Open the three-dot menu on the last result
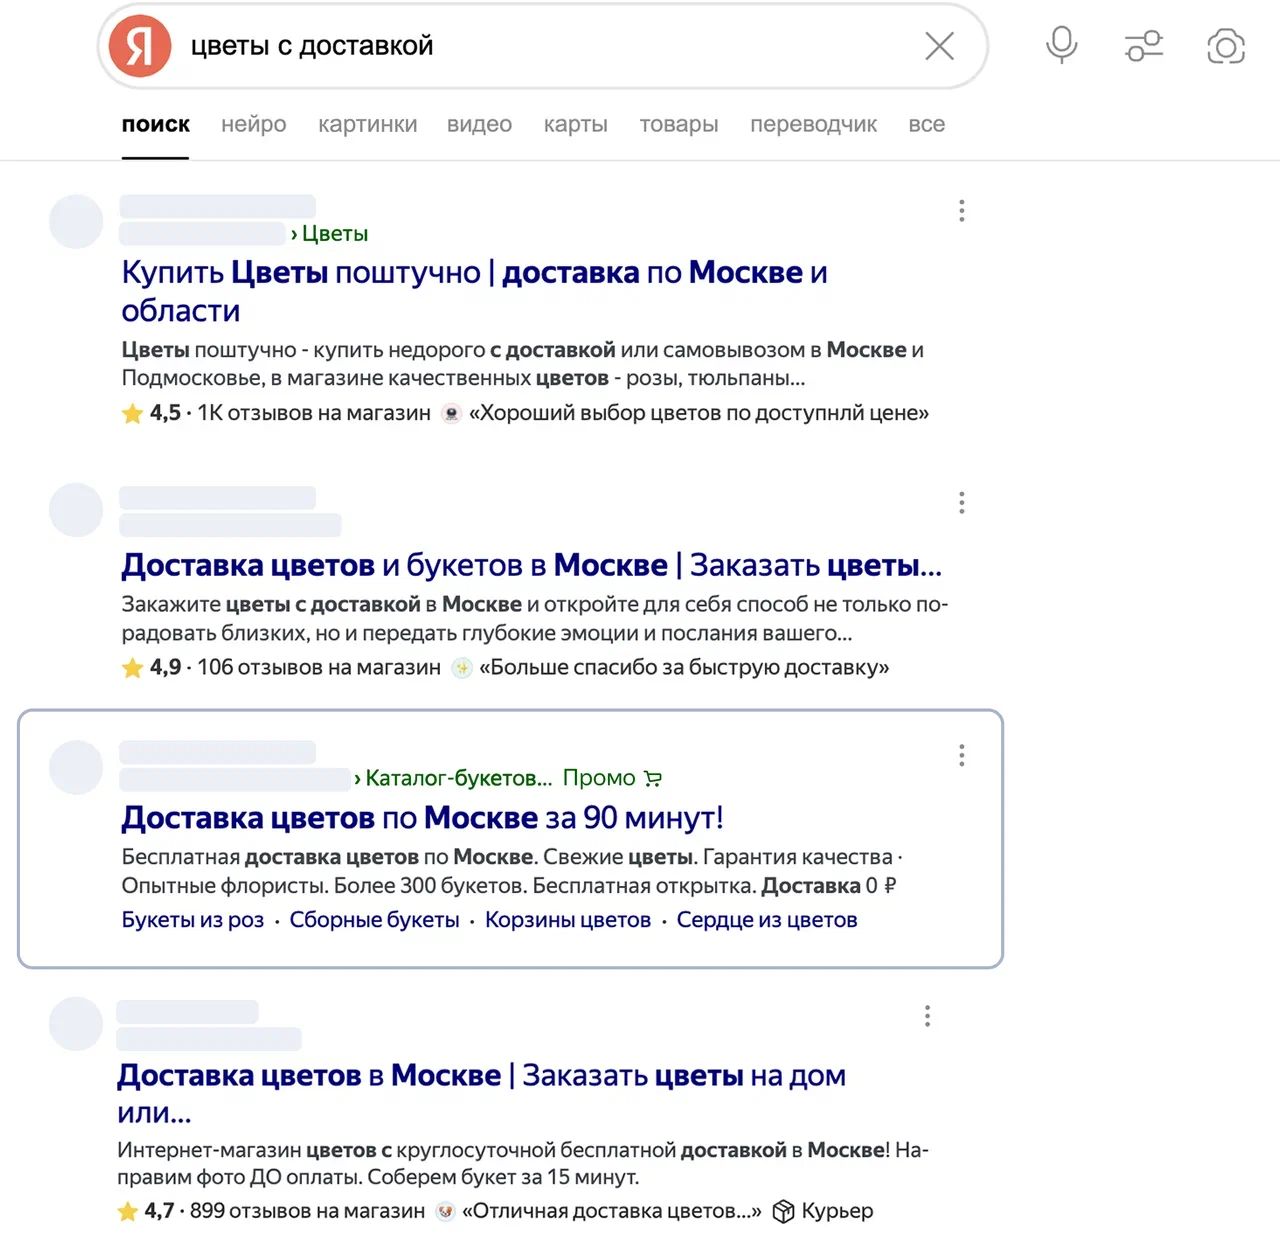 pyautogui.click(x=927, y=1016)
